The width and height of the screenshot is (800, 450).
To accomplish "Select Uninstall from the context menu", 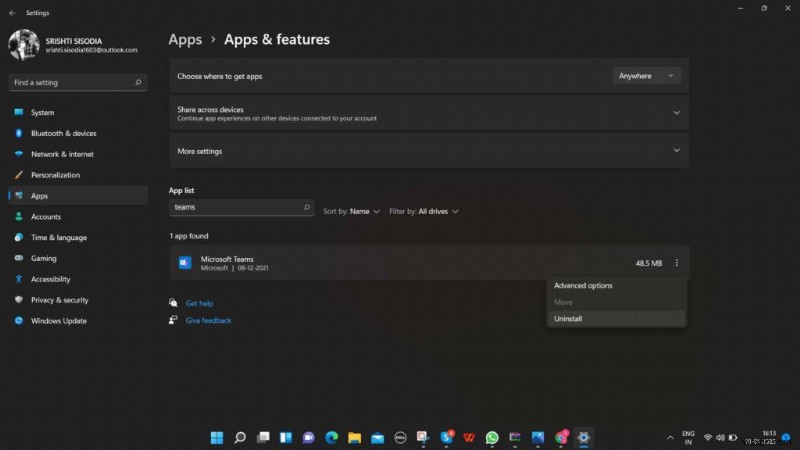I will [x=616, y=319].
